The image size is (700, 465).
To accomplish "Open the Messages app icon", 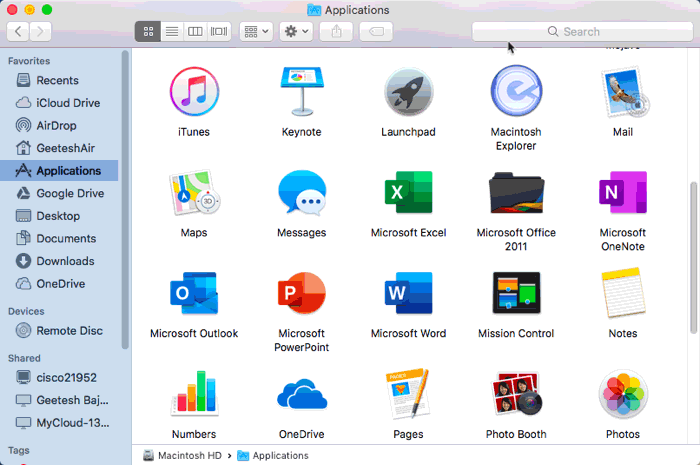I will (x=301, y=193).
